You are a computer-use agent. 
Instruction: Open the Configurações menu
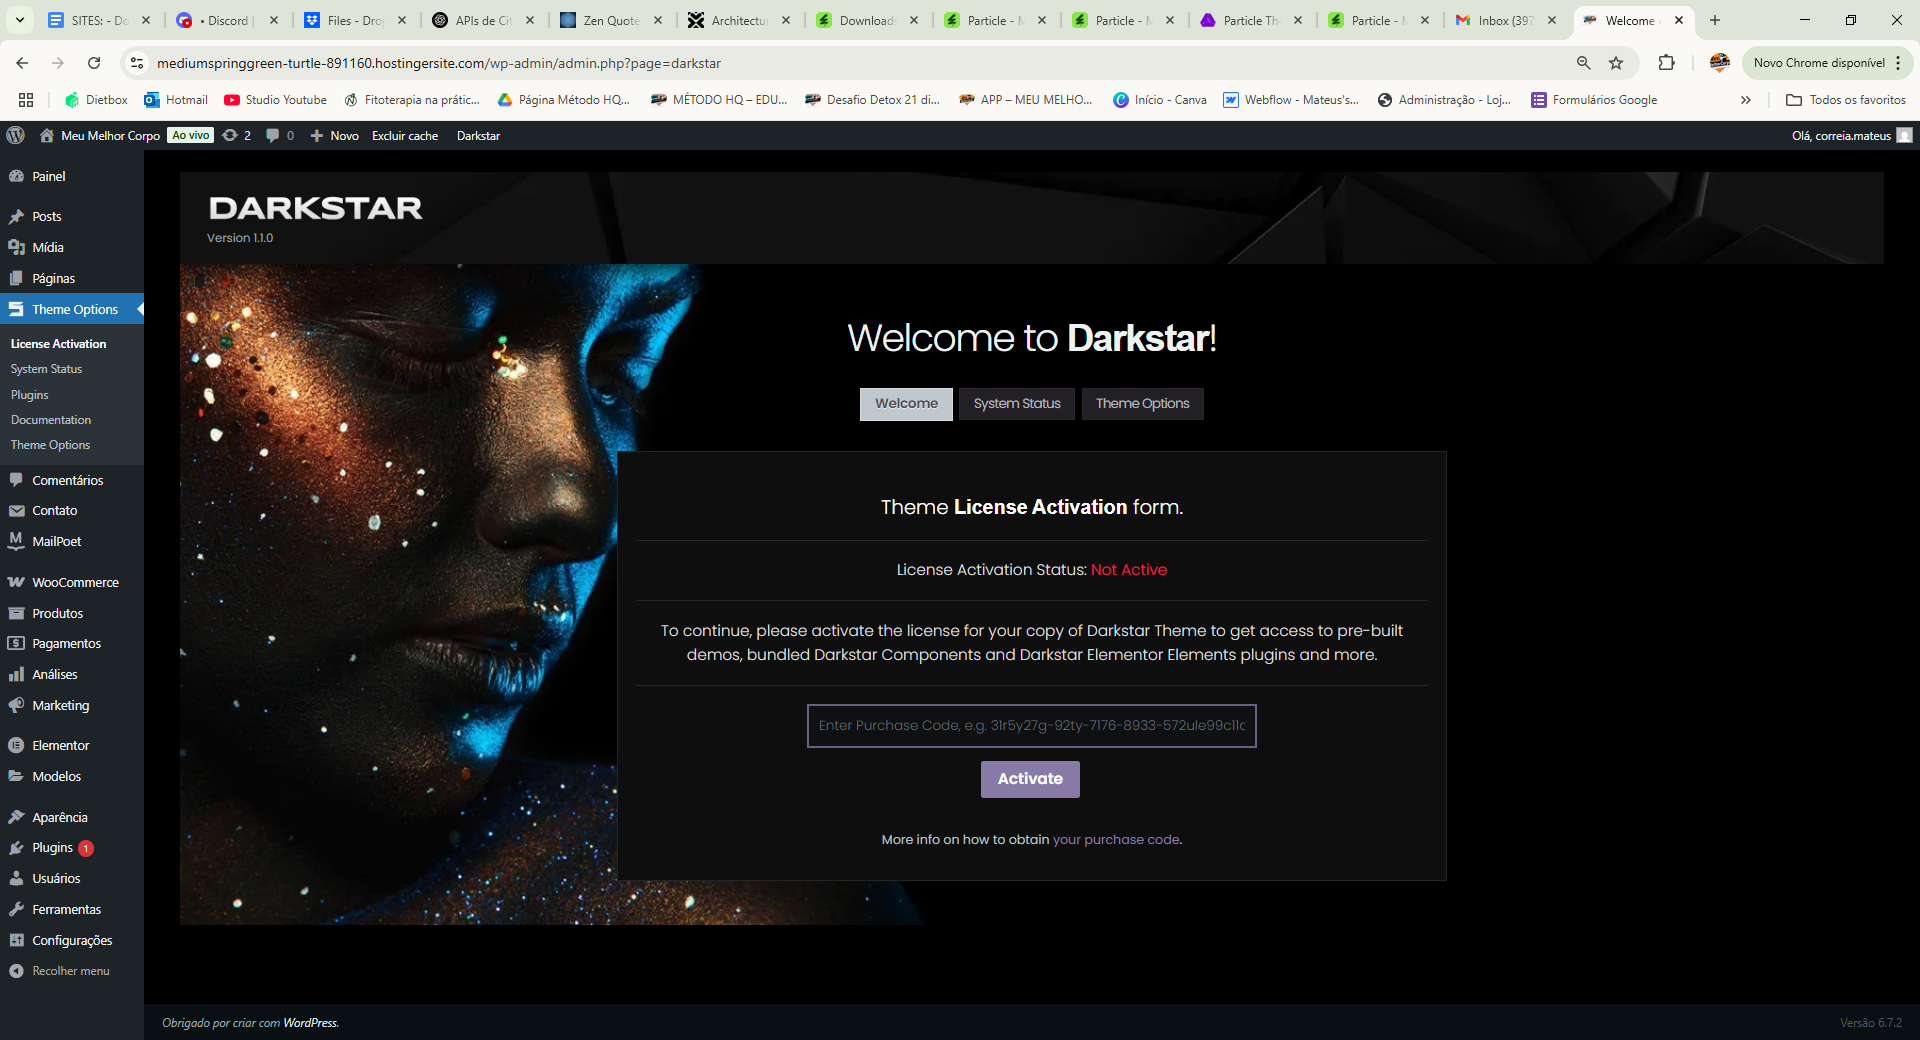pos(72,940)
